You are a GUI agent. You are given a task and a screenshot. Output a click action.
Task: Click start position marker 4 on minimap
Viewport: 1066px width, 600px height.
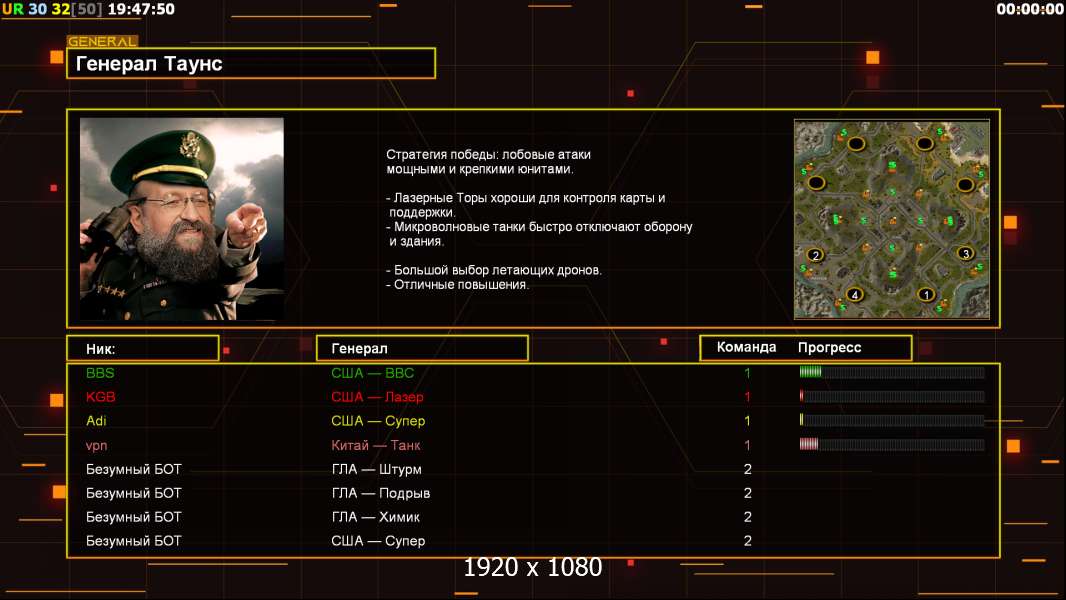[855, 294]
